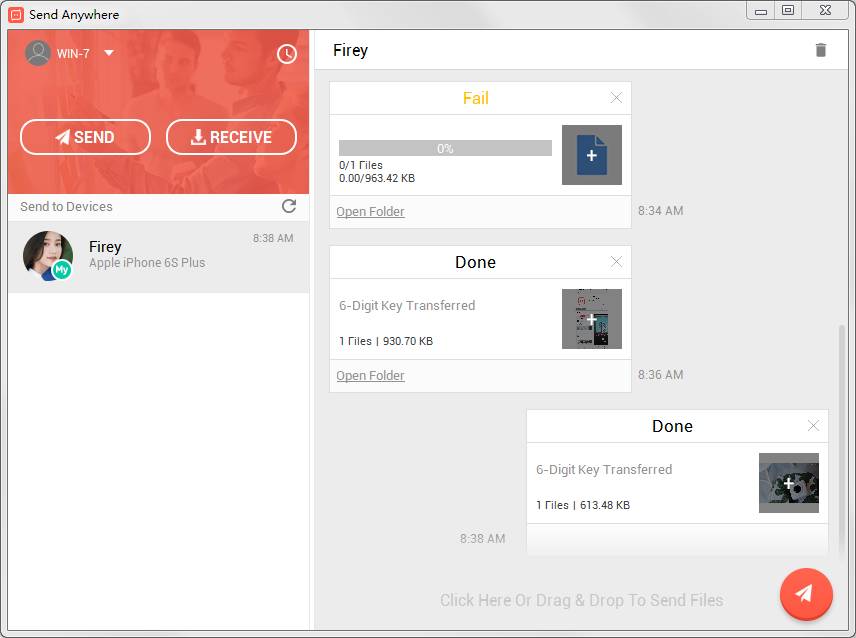Click Firey's profile photo in device list

pyautogui.click(x=48, y=255)
